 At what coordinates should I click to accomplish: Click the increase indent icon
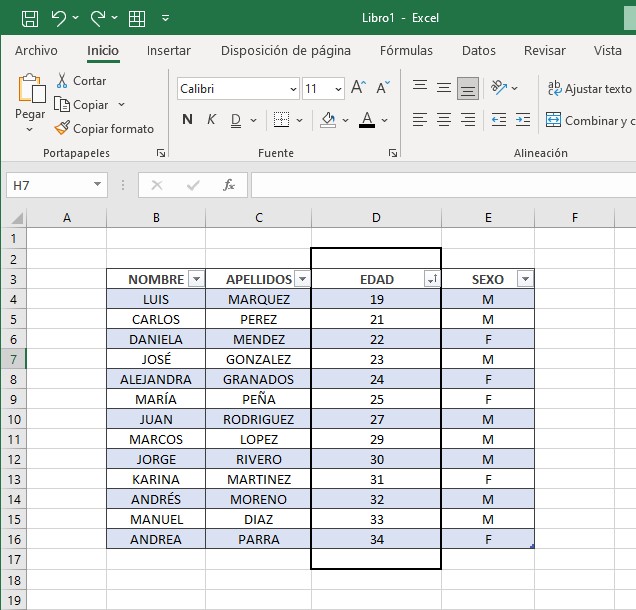[x=523, y=120]
